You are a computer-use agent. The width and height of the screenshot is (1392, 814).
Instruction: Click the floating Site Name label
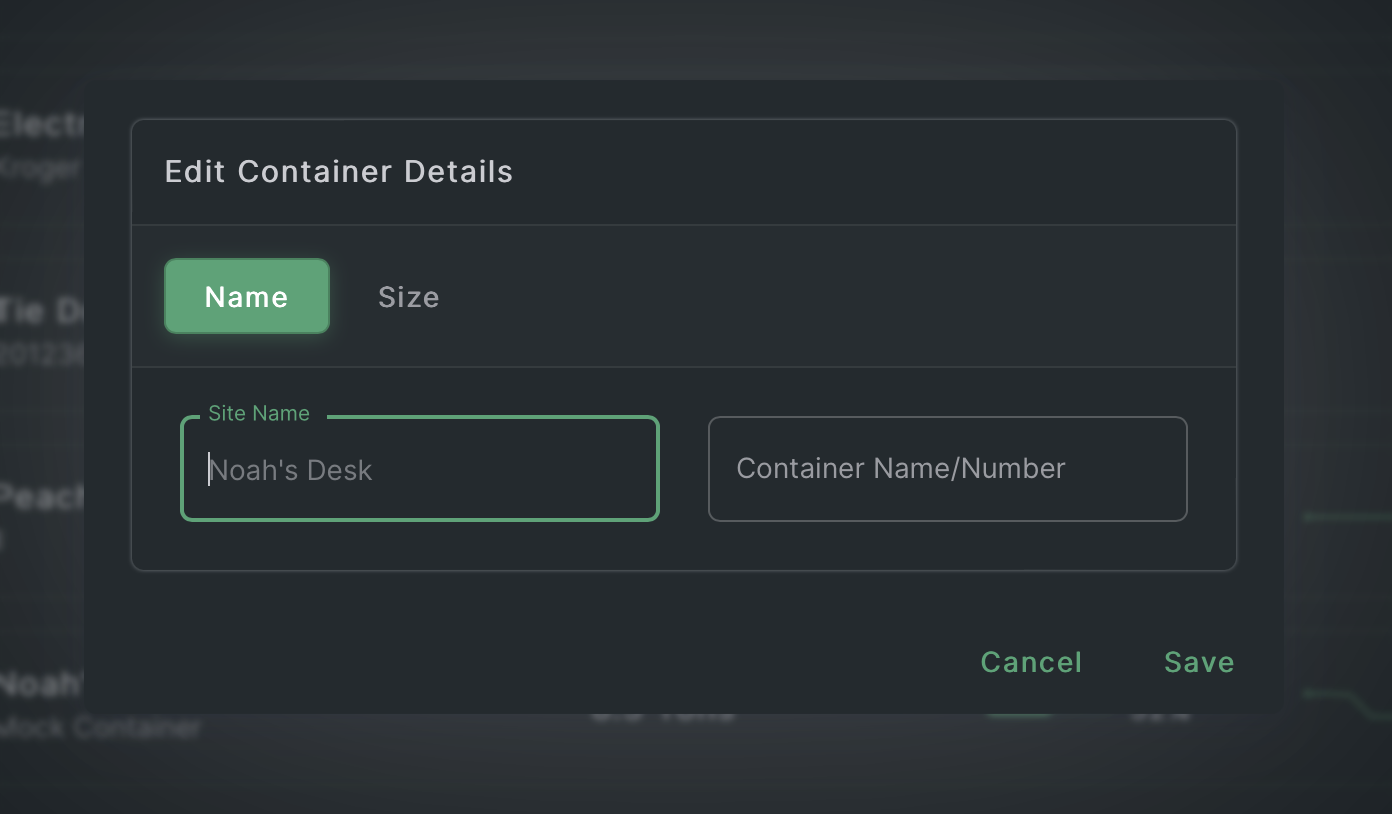click(x=259, y=413)
